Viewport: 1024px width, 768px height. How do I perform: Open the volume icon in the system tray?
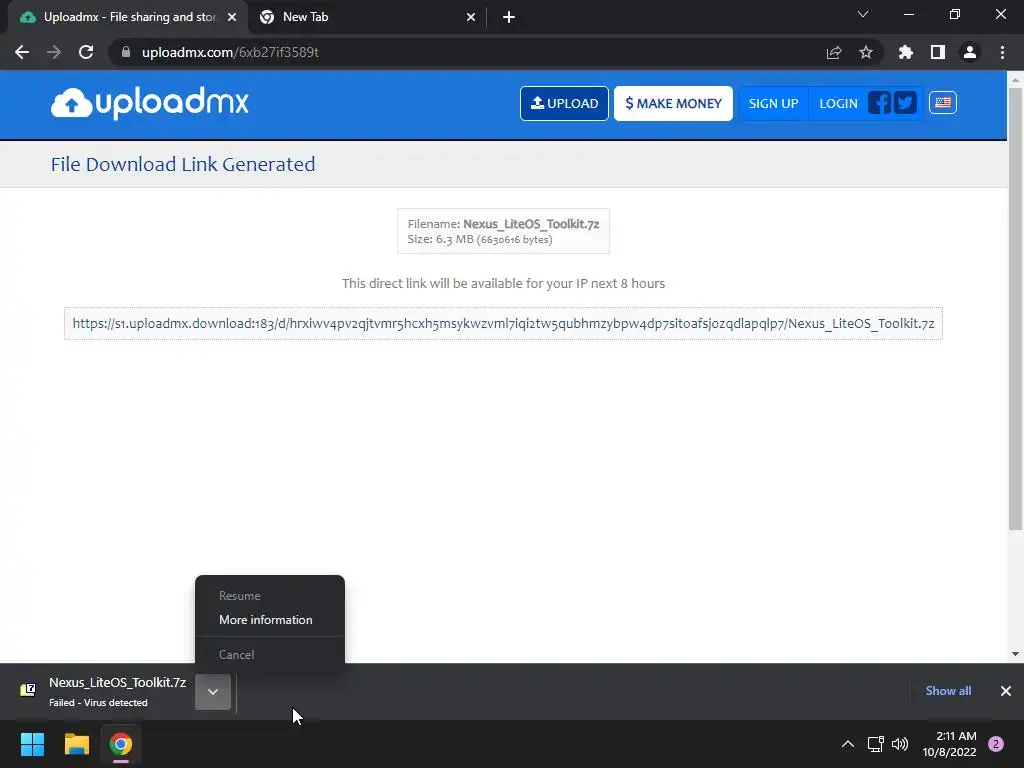[x=900, y=744]
